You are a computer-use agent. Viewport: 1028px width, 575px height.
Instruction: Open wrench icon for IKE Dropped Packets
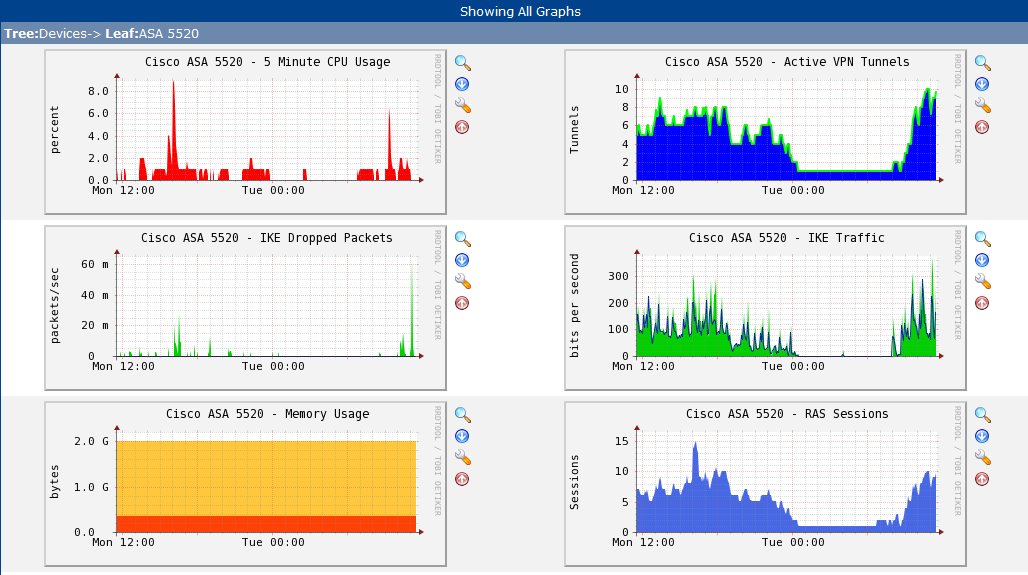click(463, 281)
